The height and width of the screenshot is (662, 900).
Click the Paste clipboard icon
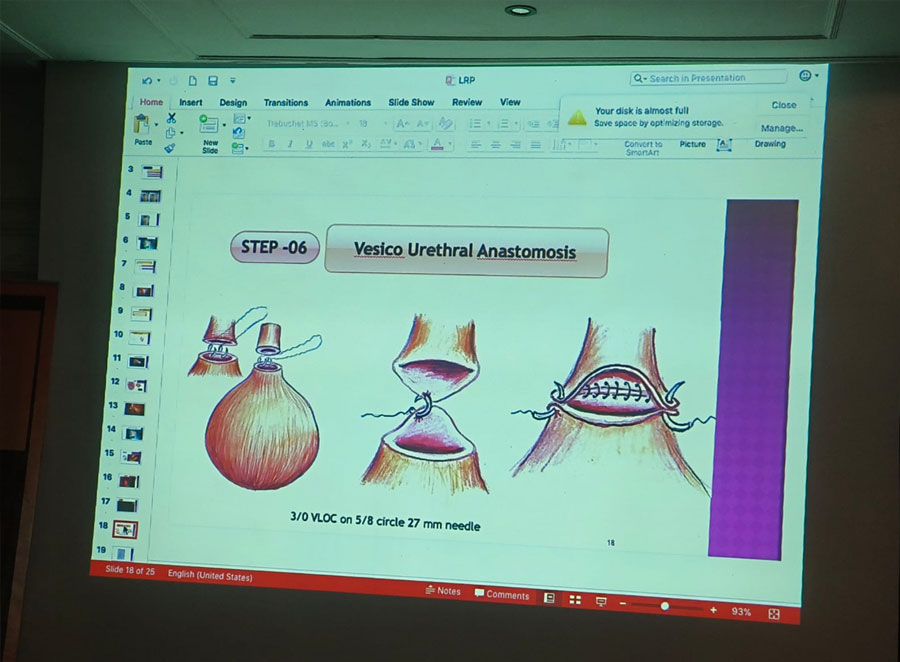142,124
